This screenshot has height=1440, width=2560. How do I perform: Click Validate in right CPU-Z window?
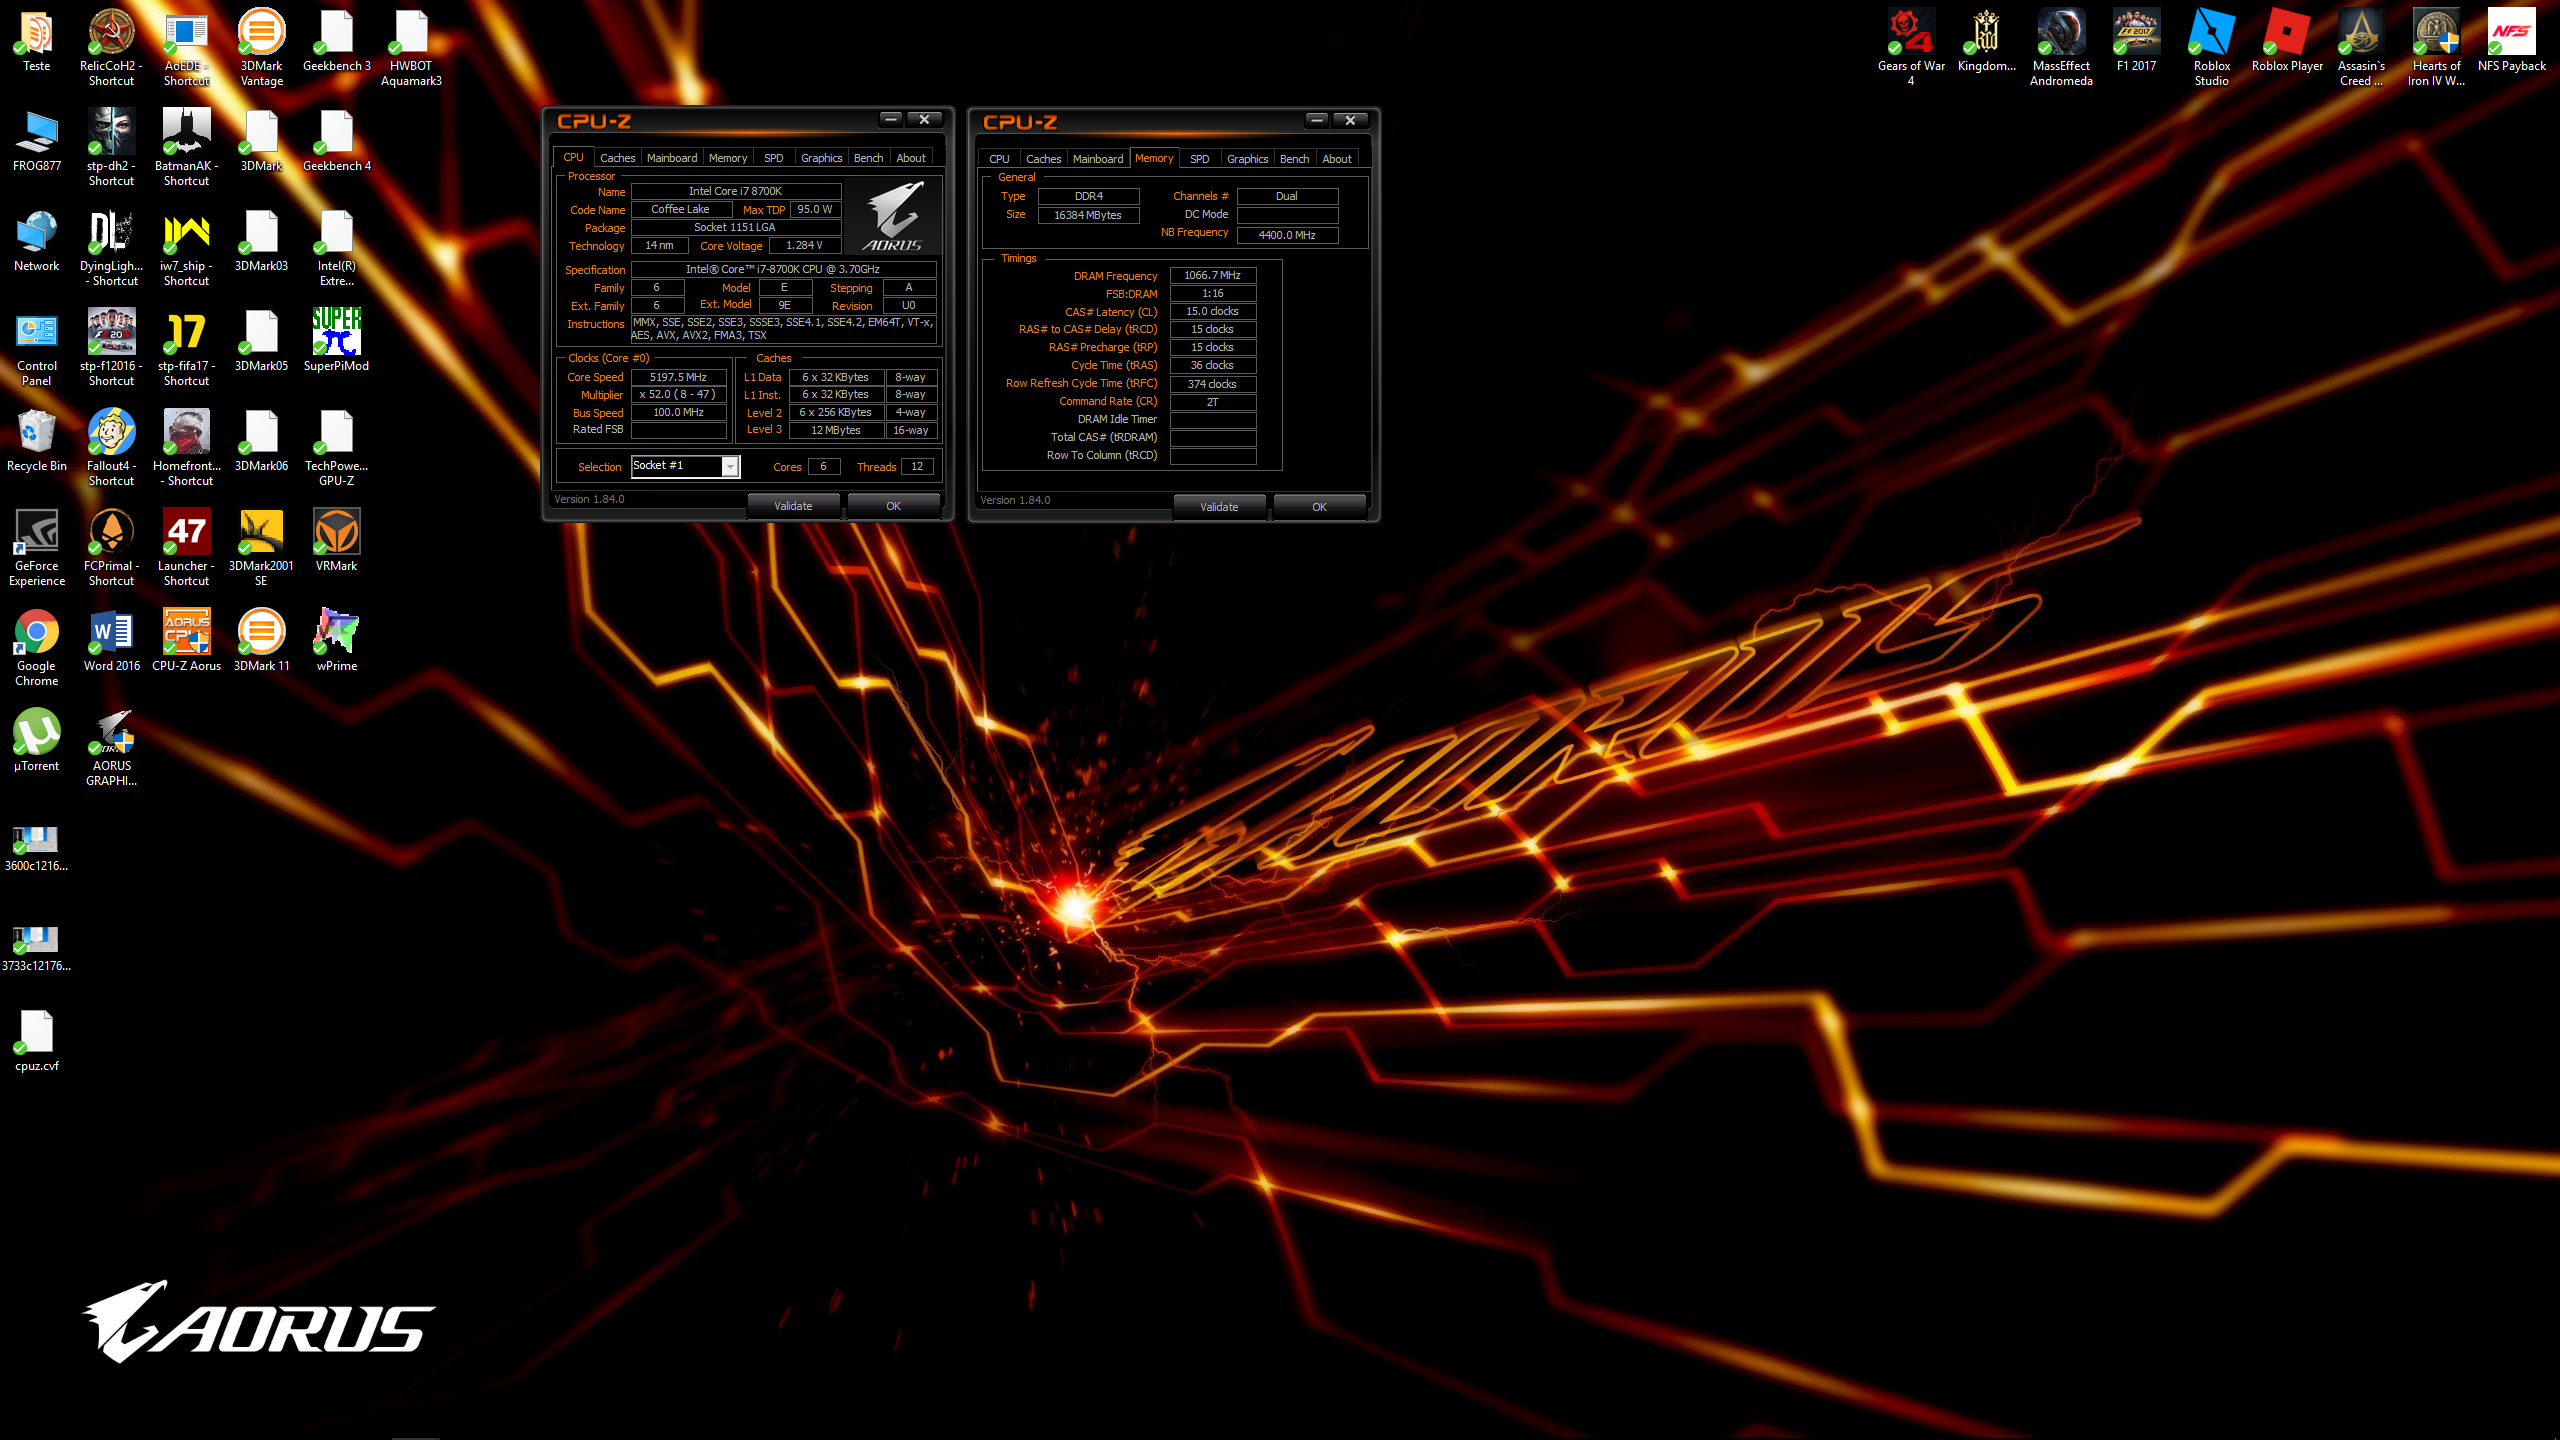pyautogui.click(x=1219, y=507)
